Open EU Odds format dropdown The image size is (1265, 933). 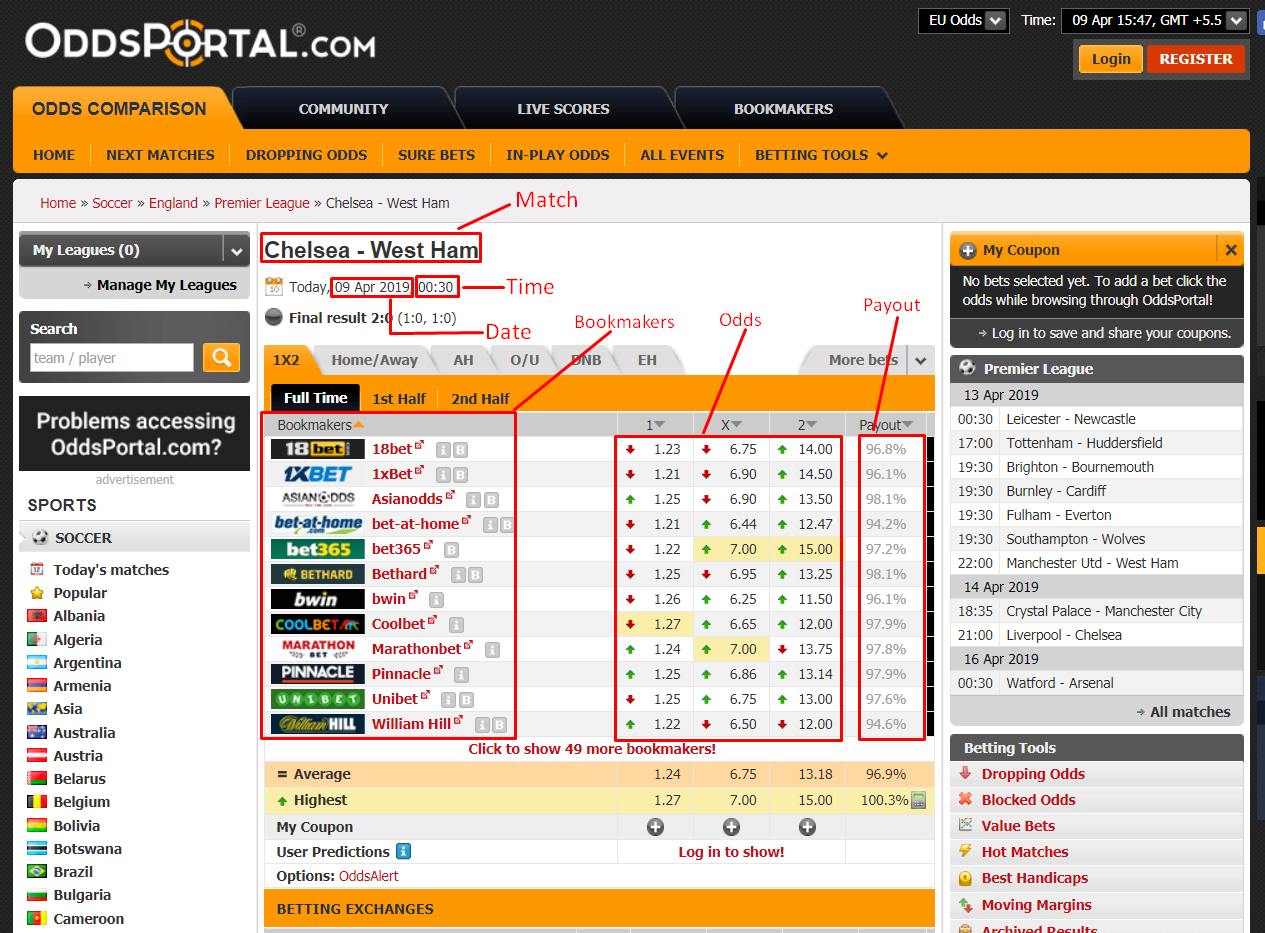pyautogui.click(x=963, y=20)
